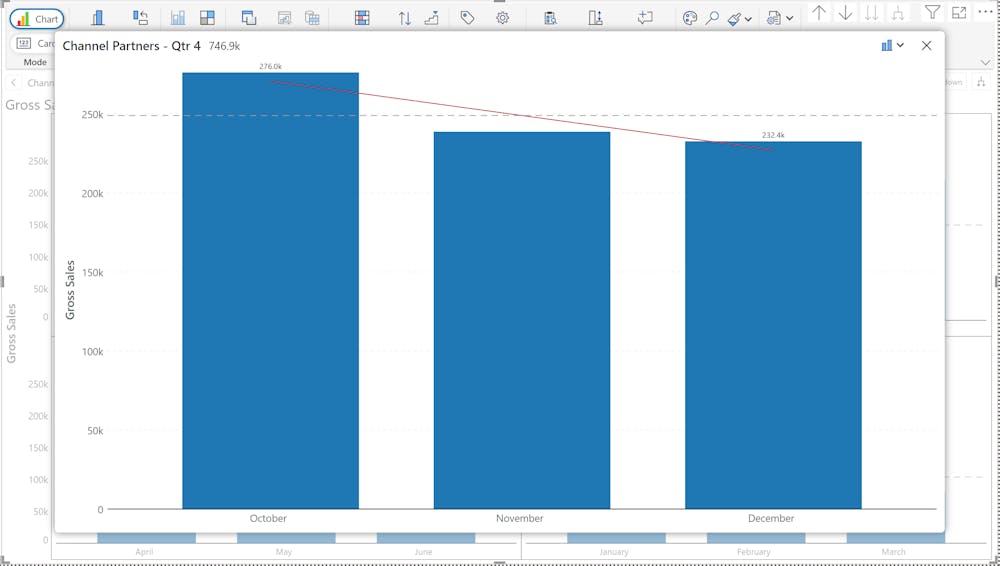Open the red-blue heatmap table icon
Image resolution: width=1000 pixels, height=566 pixels.
click(x=362, y=18)
